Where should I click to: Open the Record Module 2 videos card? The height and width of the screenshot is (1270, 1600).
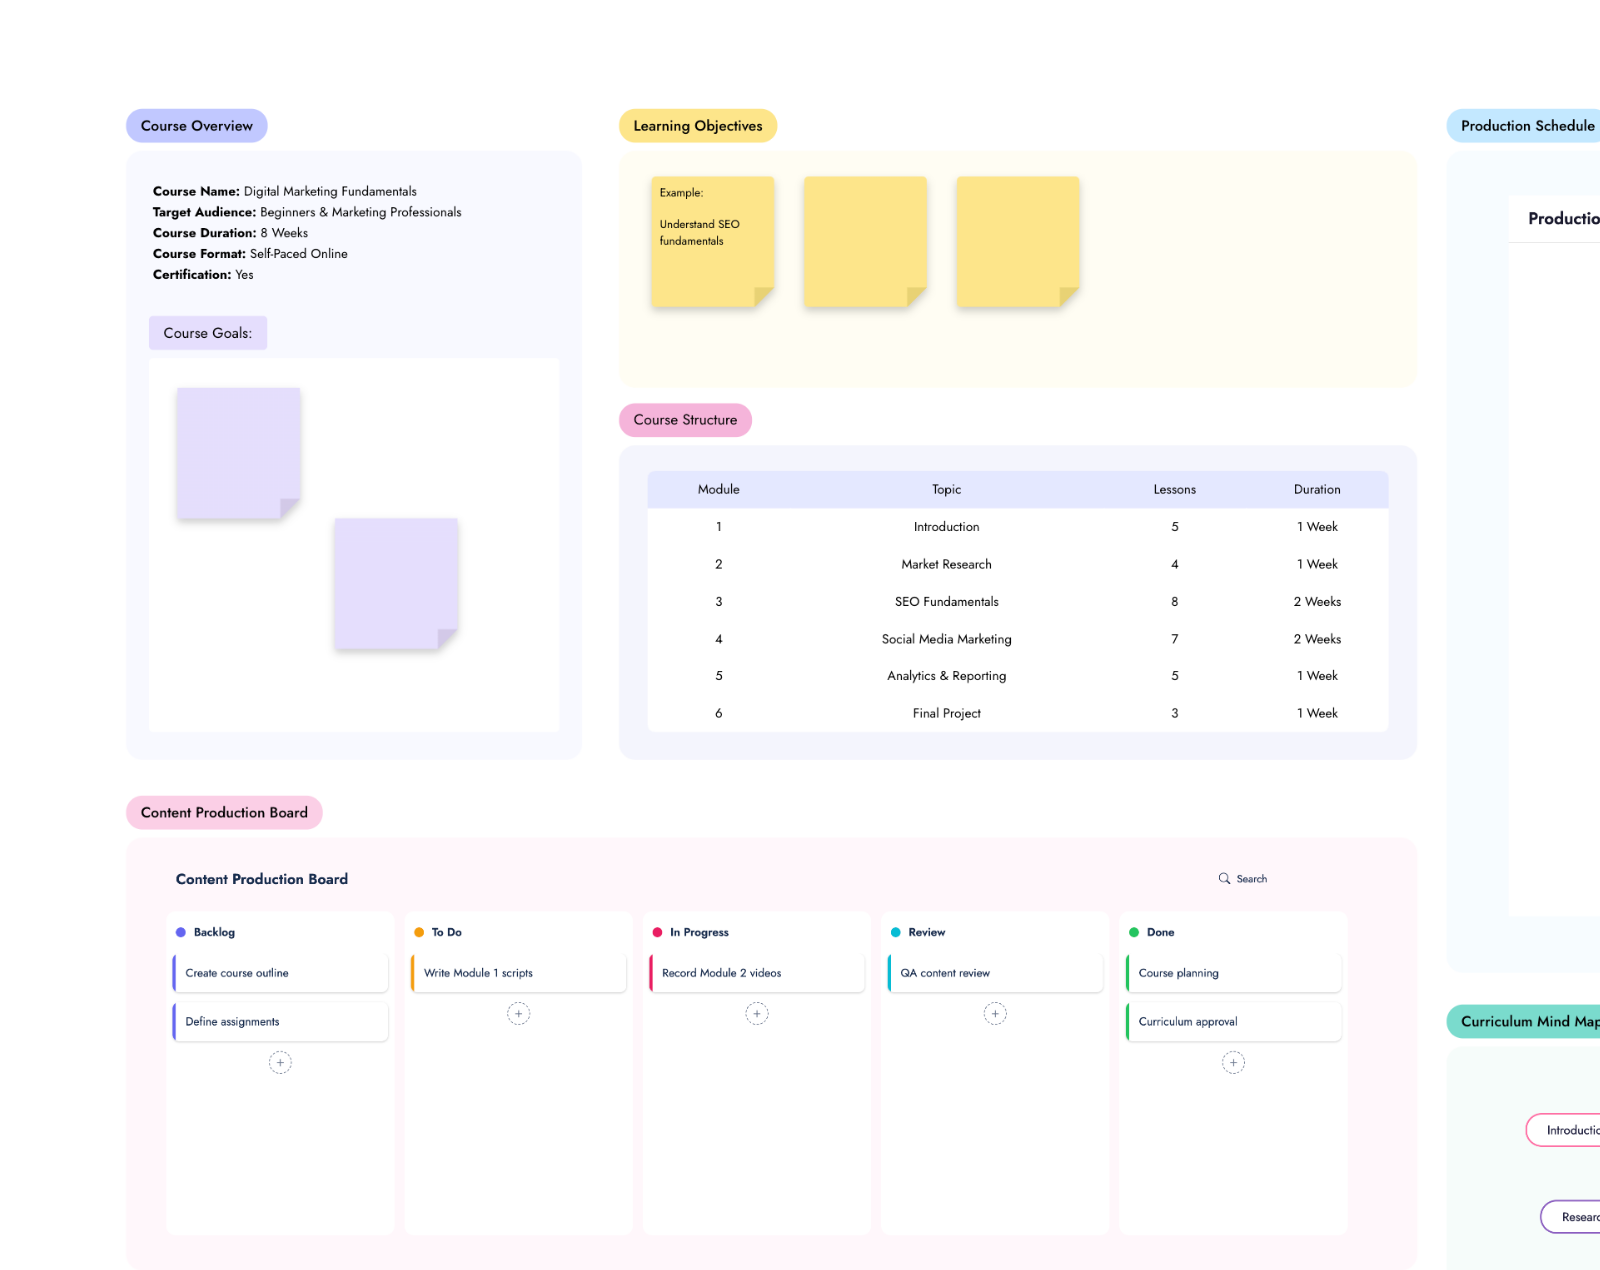coord(757,973)
